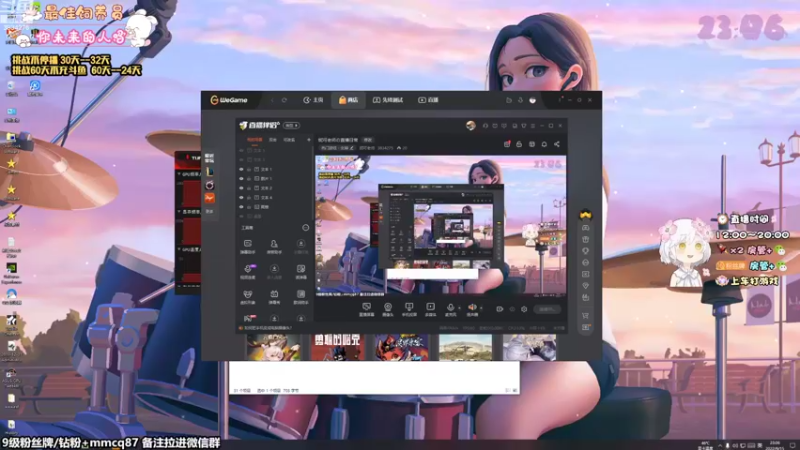
Task: Select the orange game icon in WeGame sidebar
Action: 210,198
